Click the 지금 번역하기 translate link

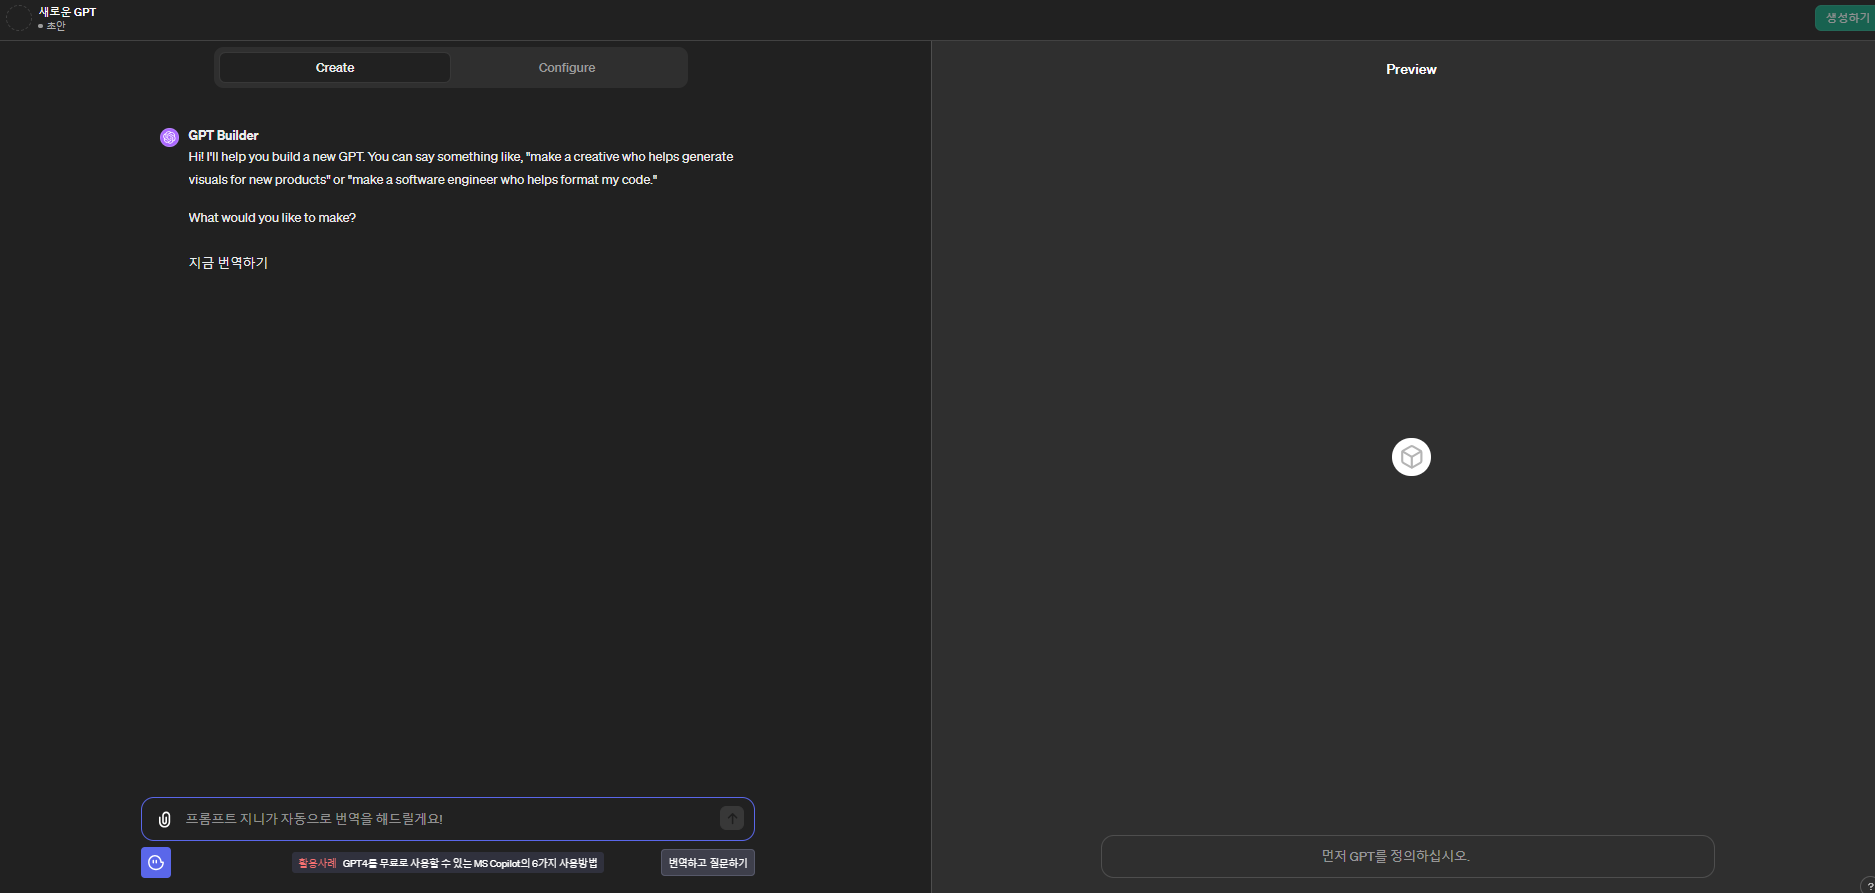point(228,263)
